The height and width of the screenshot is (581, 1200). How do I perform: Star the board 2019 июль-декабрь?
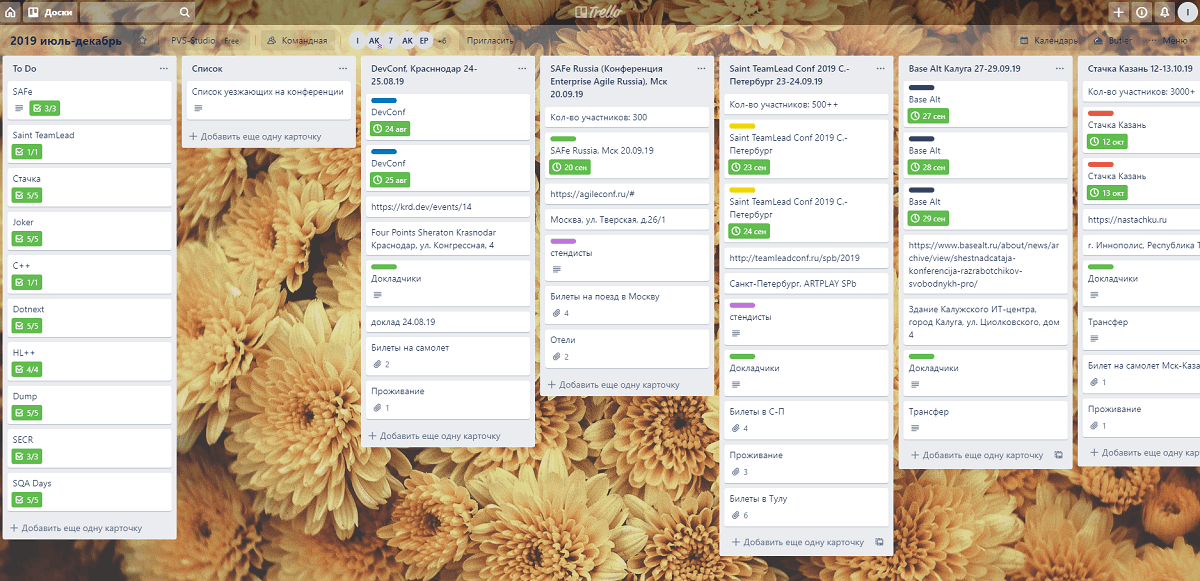point(143,41)
